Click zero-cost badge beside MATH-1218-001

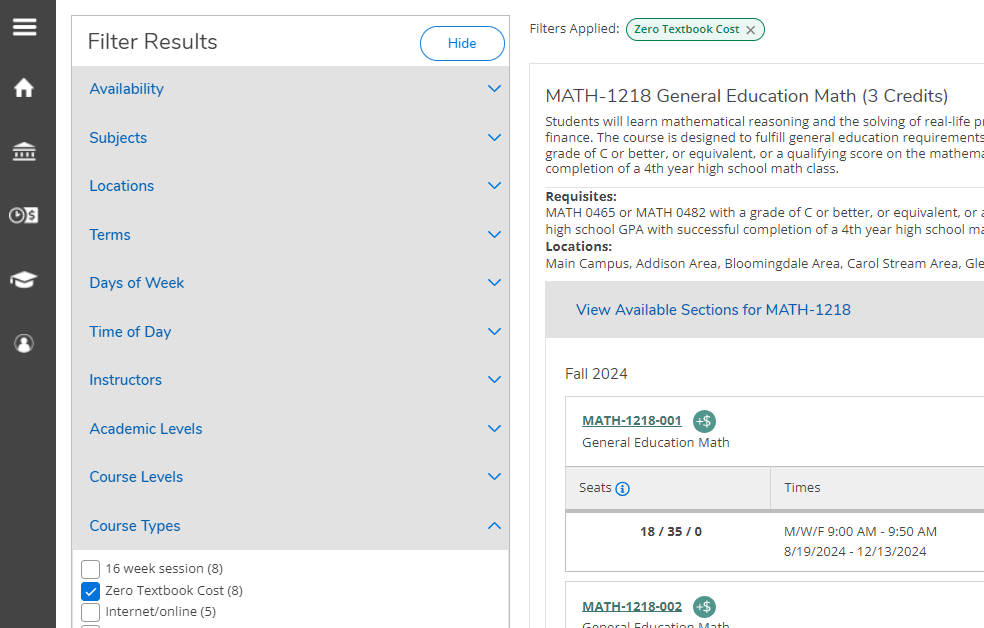[704, 422]
